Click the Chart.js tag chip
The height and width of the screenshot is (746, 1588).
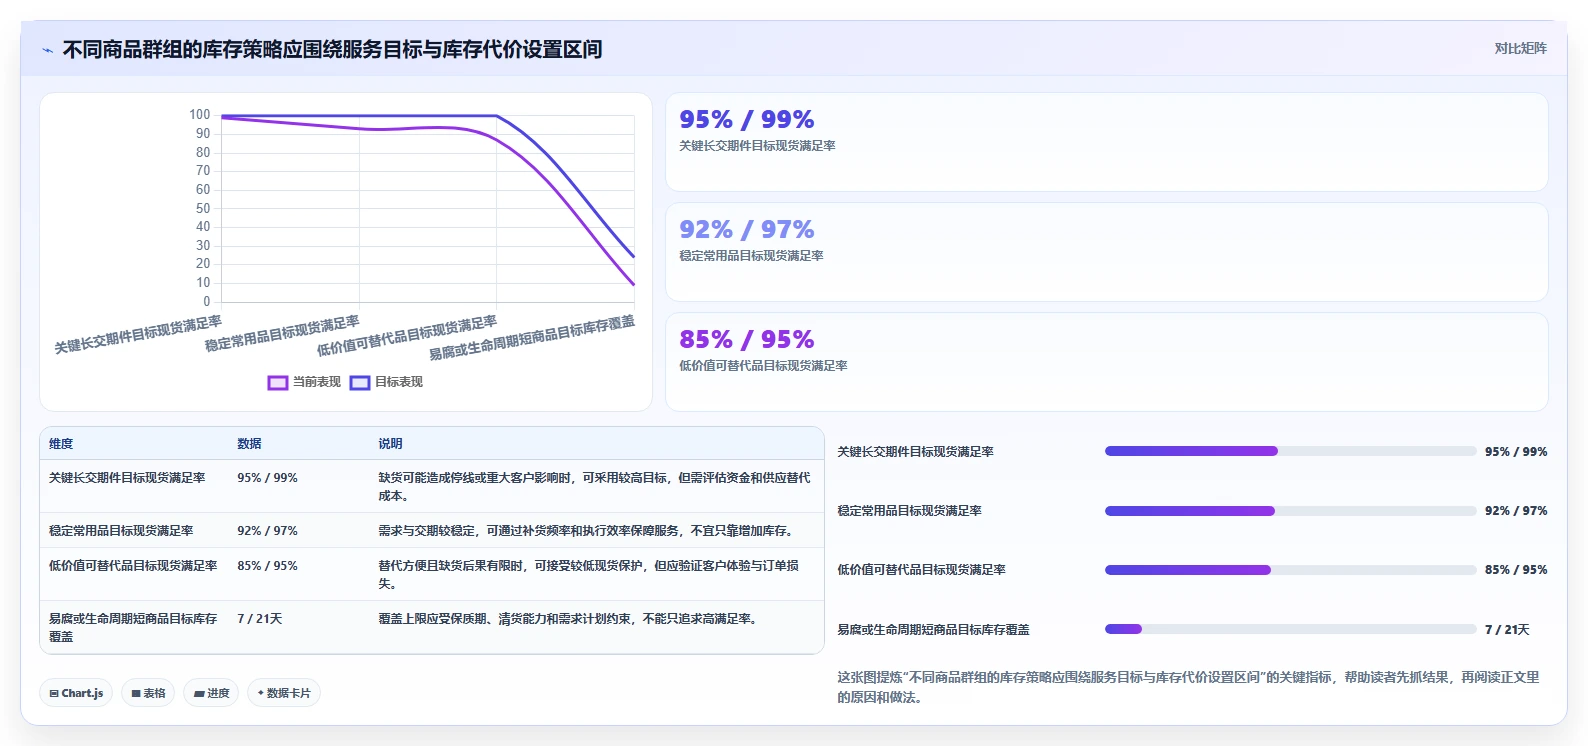pos(76,693)
